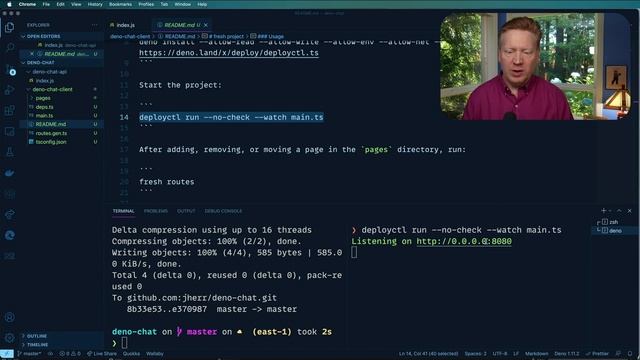This screenshot has width=640, height=360.
Task: Click errors and warnings count in status bar
Action: (x=70, y=353)
